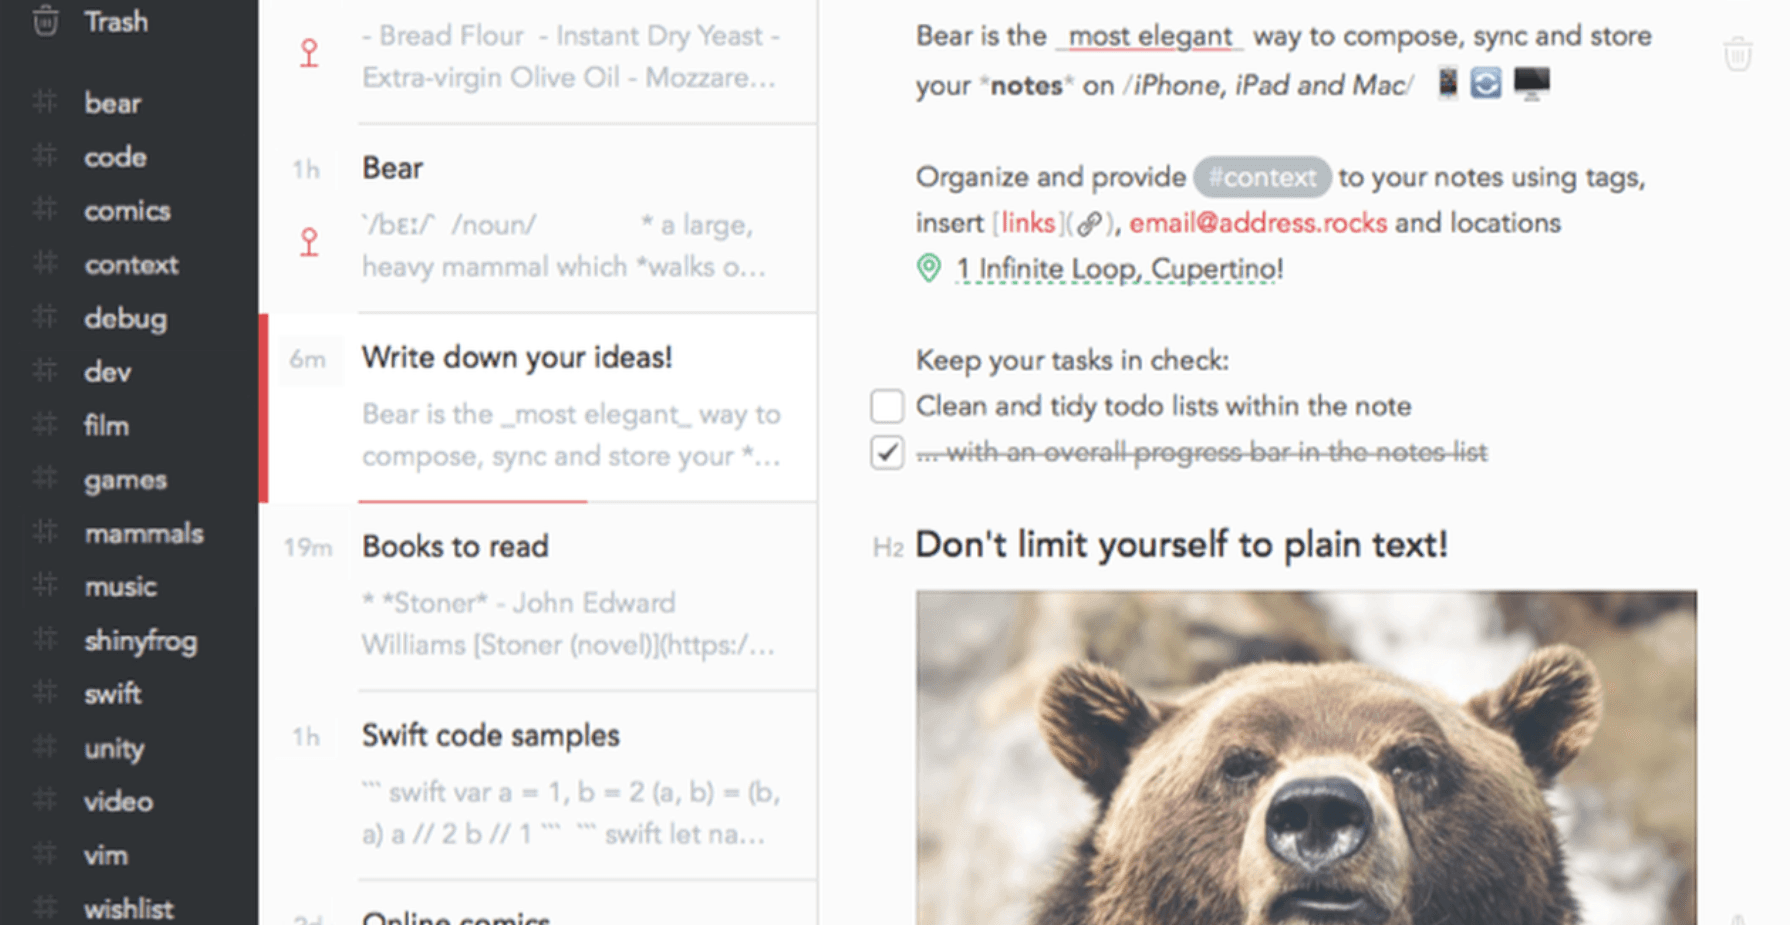Click the red pin icon on Bread Flour note
Image resolution: width=1790 pixels, height=925 pixels.
(x=309, y=53)
